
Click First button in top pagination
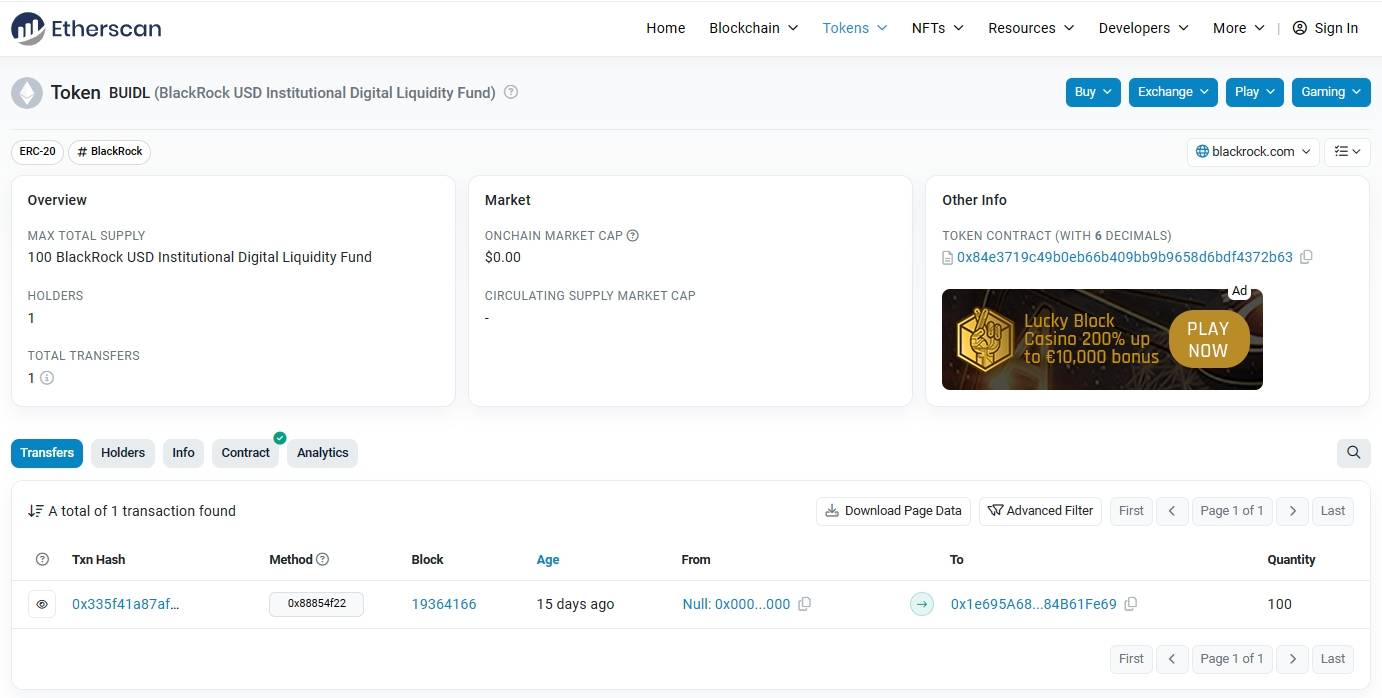(1131, 511)
